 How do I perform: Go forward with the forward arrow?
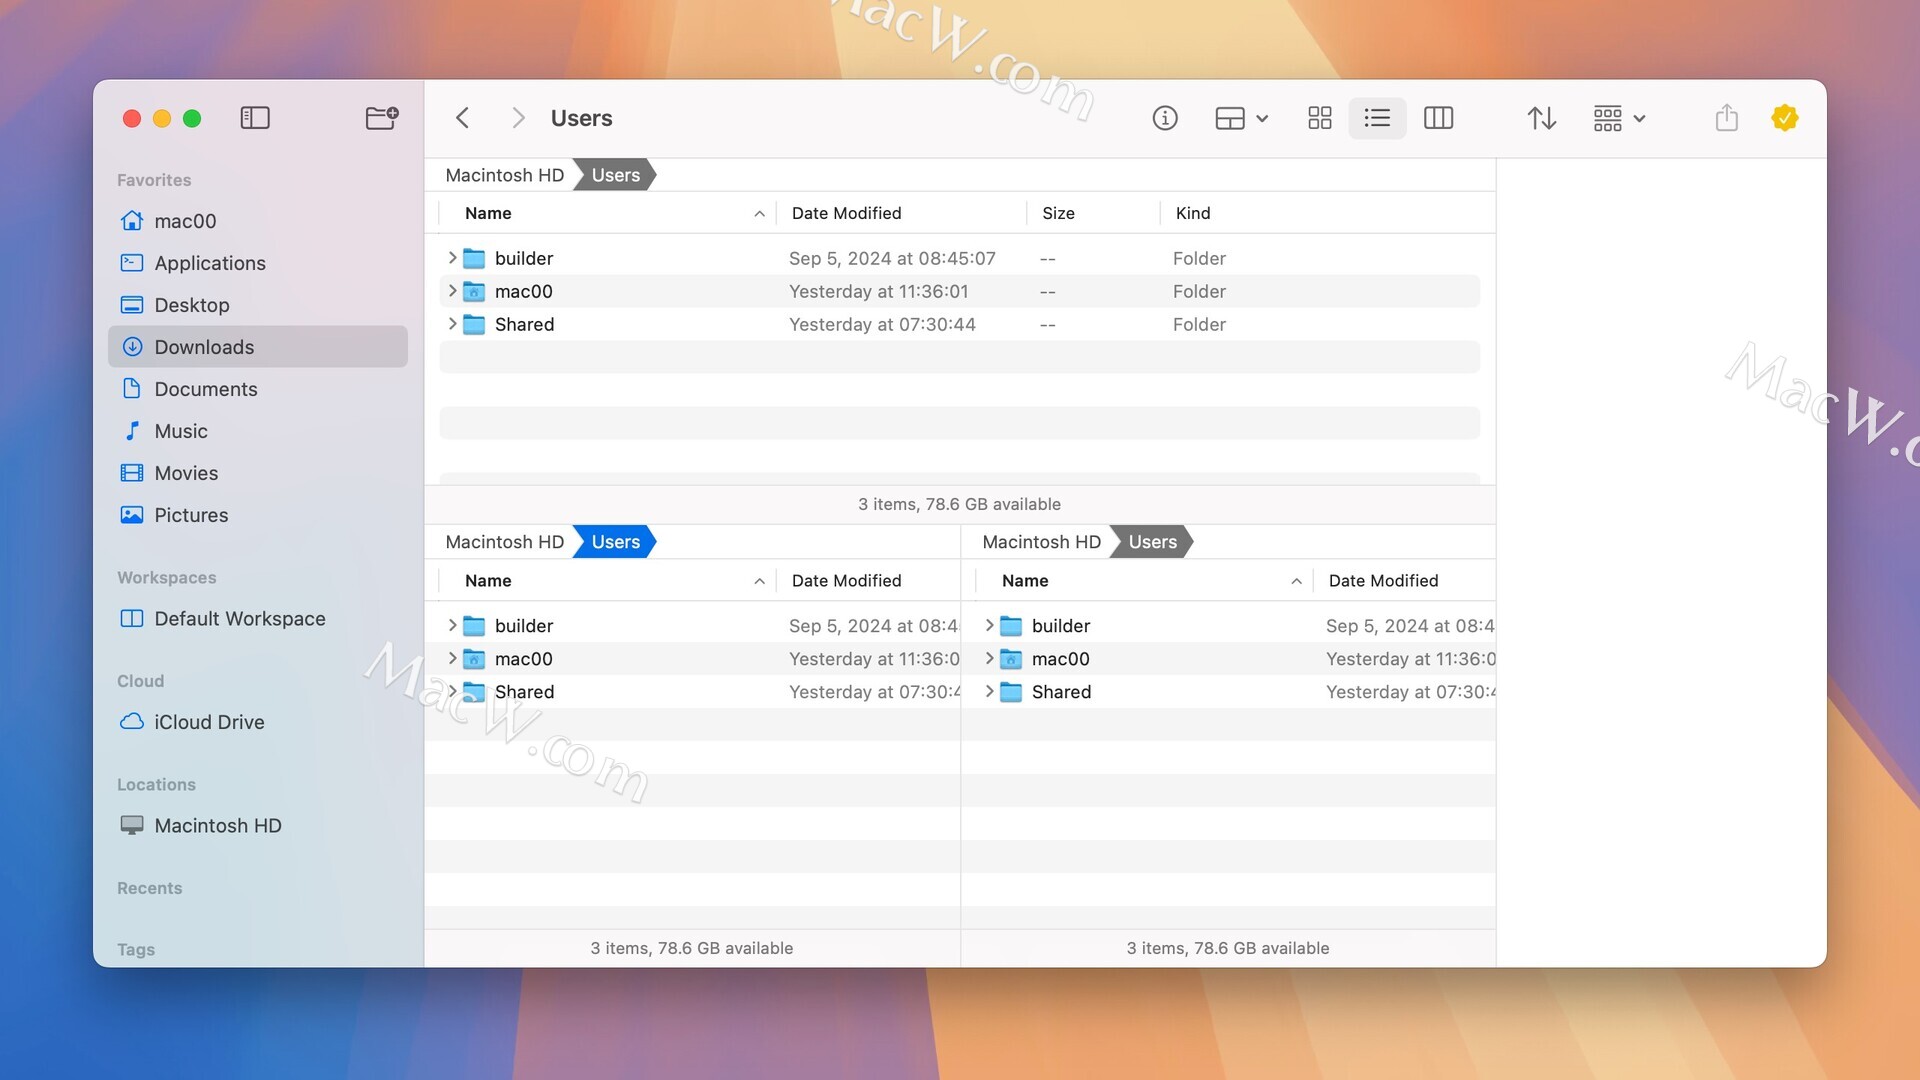(517, 118)
